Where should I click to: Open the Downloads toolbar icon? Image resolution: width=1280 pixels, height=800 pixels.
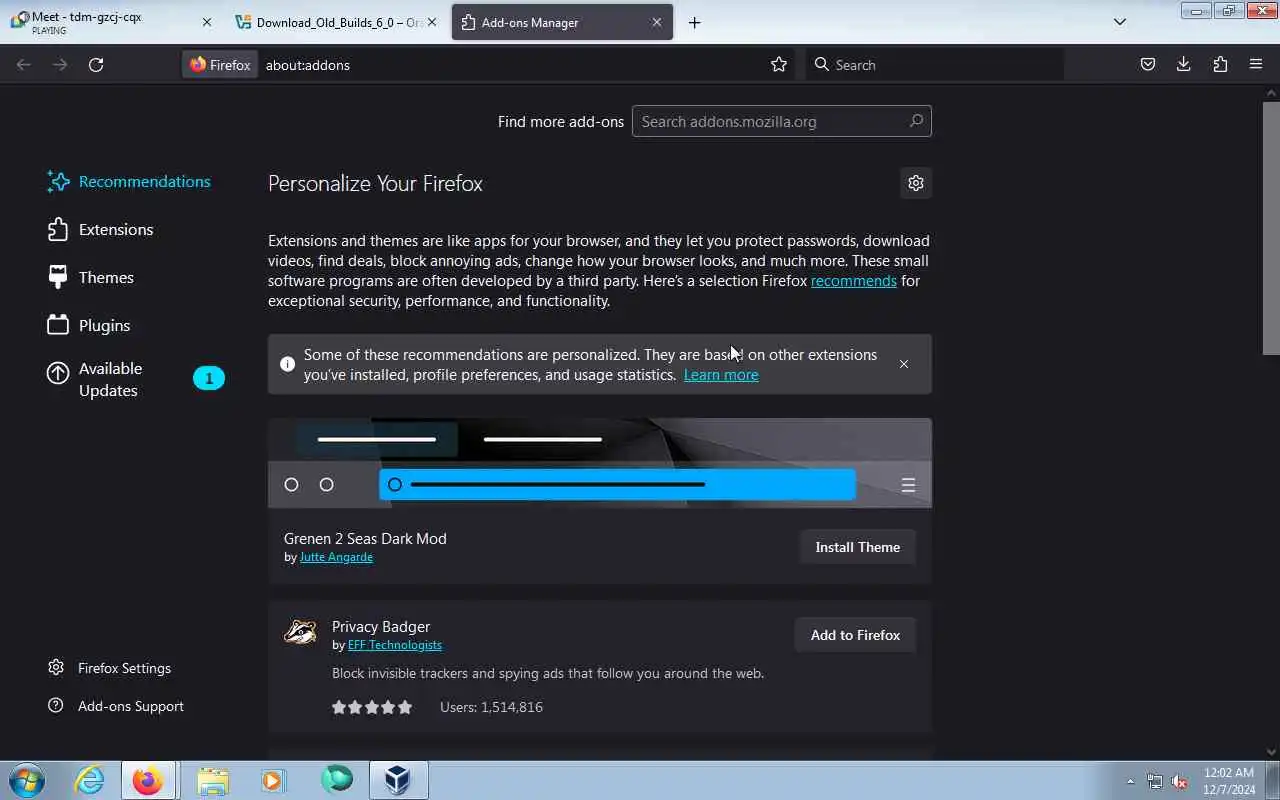click(1184, 65)
